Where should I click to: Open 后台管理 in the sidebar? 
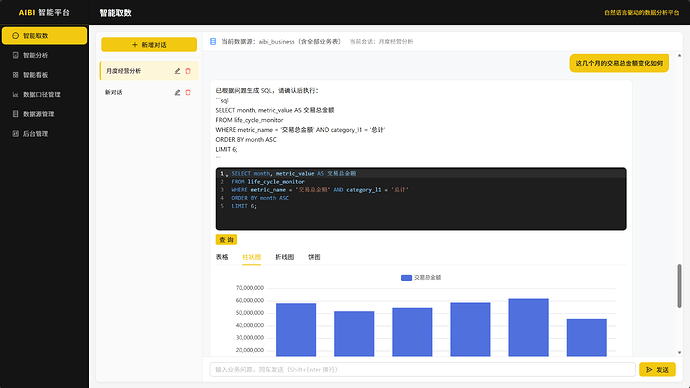pos(44,133)
